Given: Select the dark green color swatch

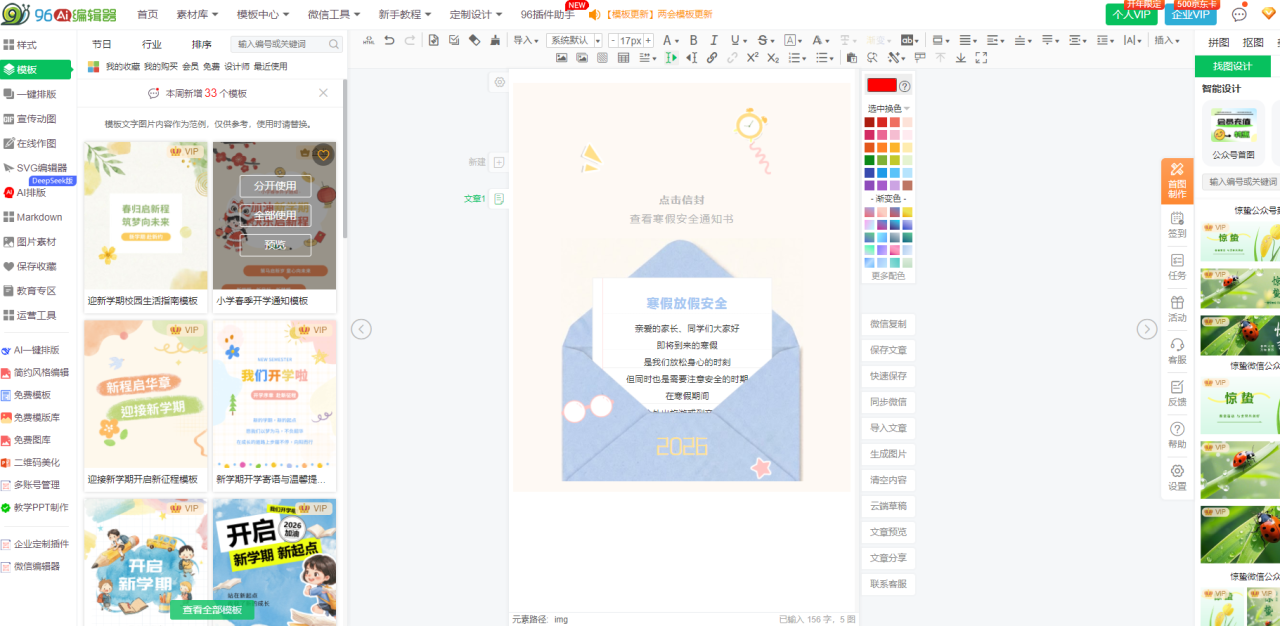Looking at the screenshot, I should click(869, 160).
